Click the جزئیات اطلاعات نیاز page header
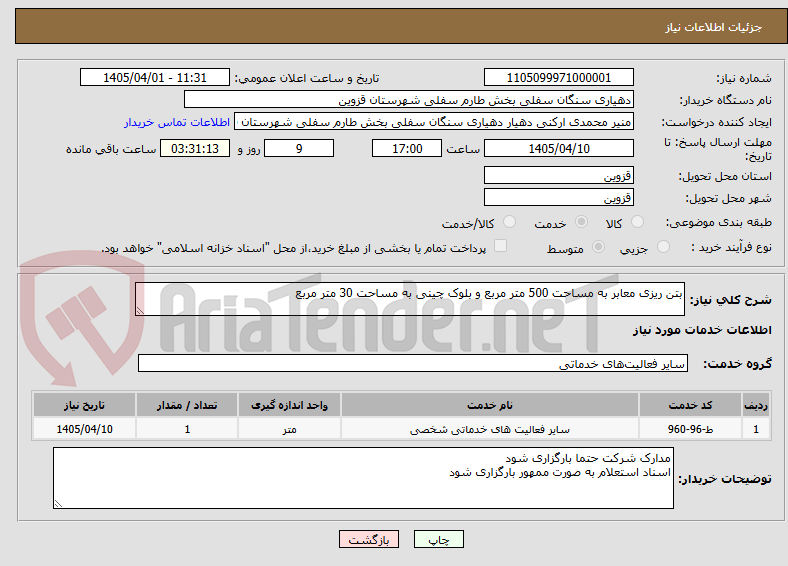Viewport: 788px width, 566px height. (713, 27)
